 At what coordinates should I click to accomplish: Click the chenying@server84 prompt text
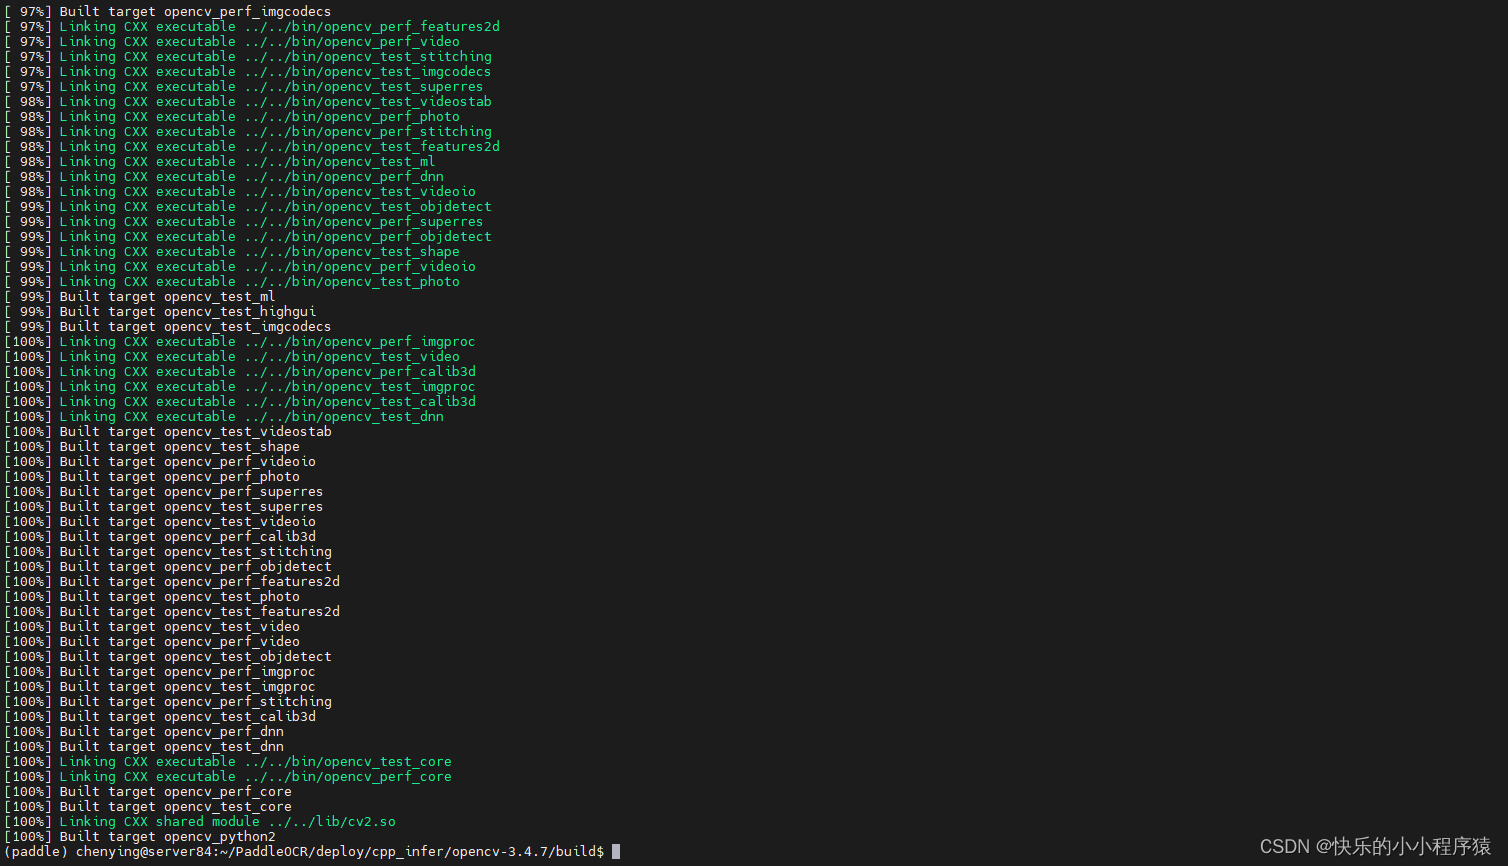point(143,852)
